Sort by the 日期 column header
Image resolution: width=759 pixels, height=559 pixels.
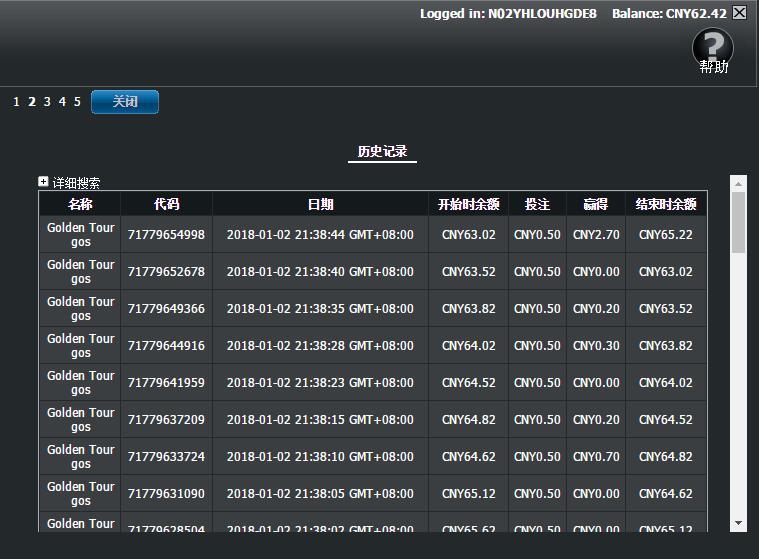(x=320, y=204)
